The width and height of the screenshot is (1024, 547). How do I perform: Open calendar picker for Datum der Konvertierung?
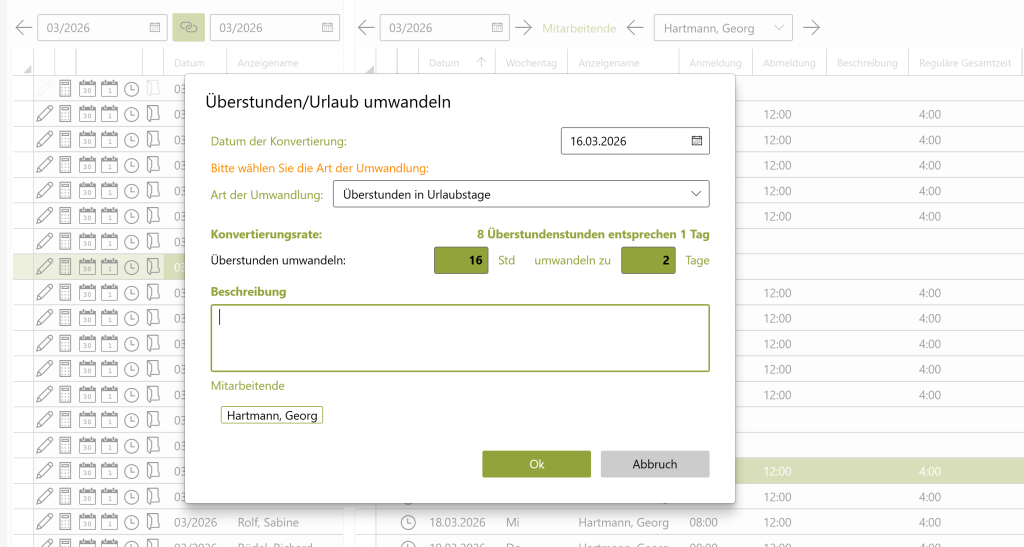[697, 141]
